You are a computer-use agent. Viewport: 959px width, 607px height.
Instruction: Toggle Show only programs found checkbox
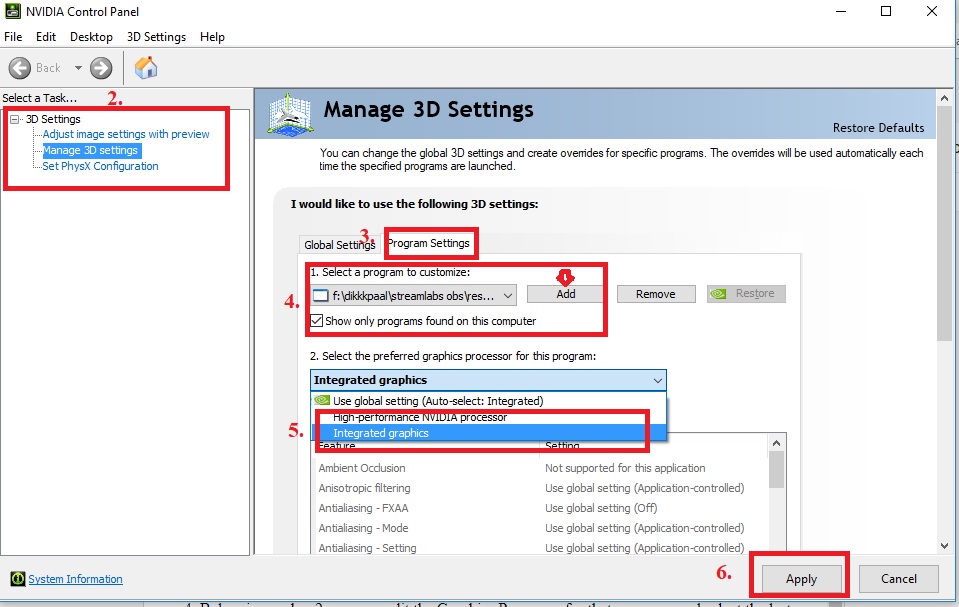point(317,321)
